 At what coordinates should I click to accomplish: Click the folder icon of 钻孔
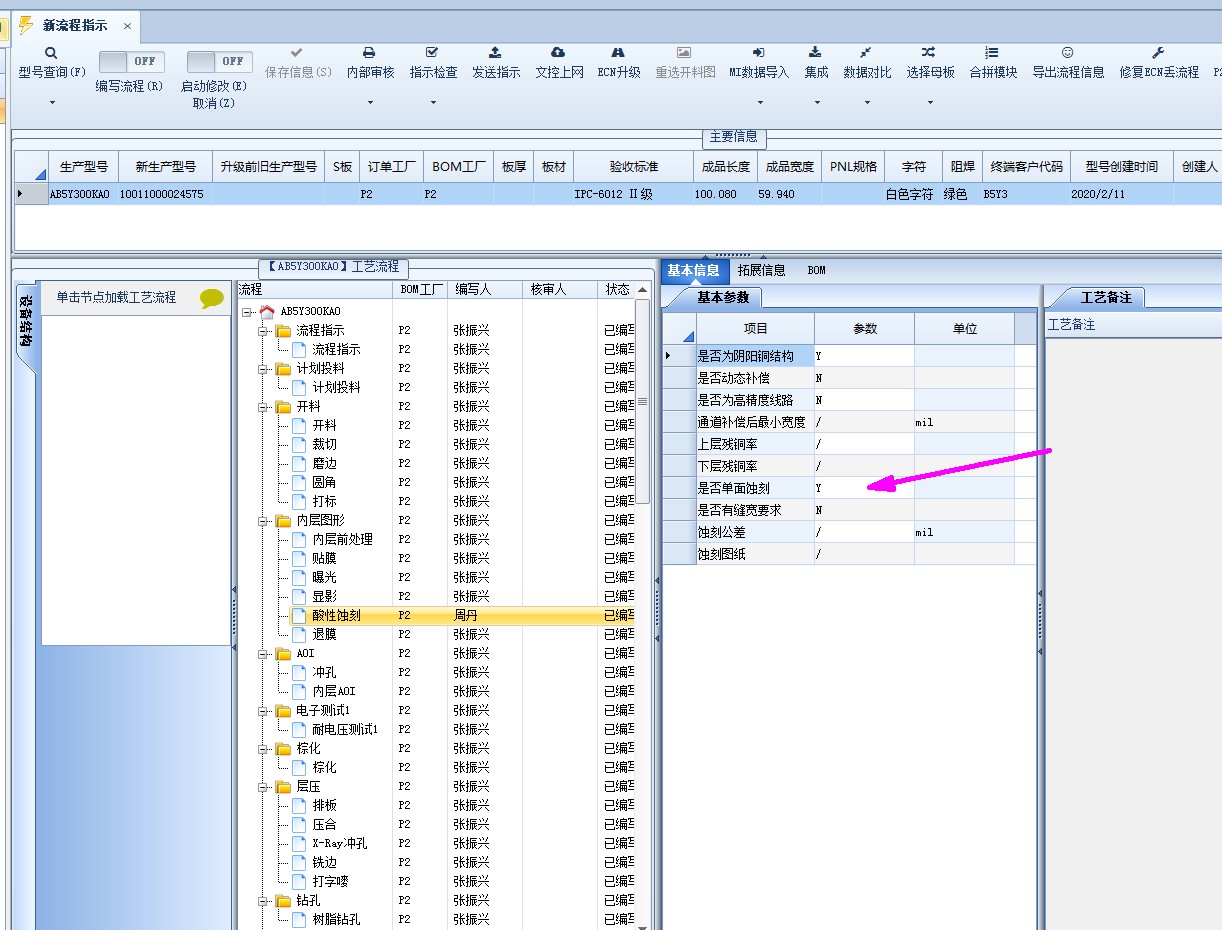283,901
